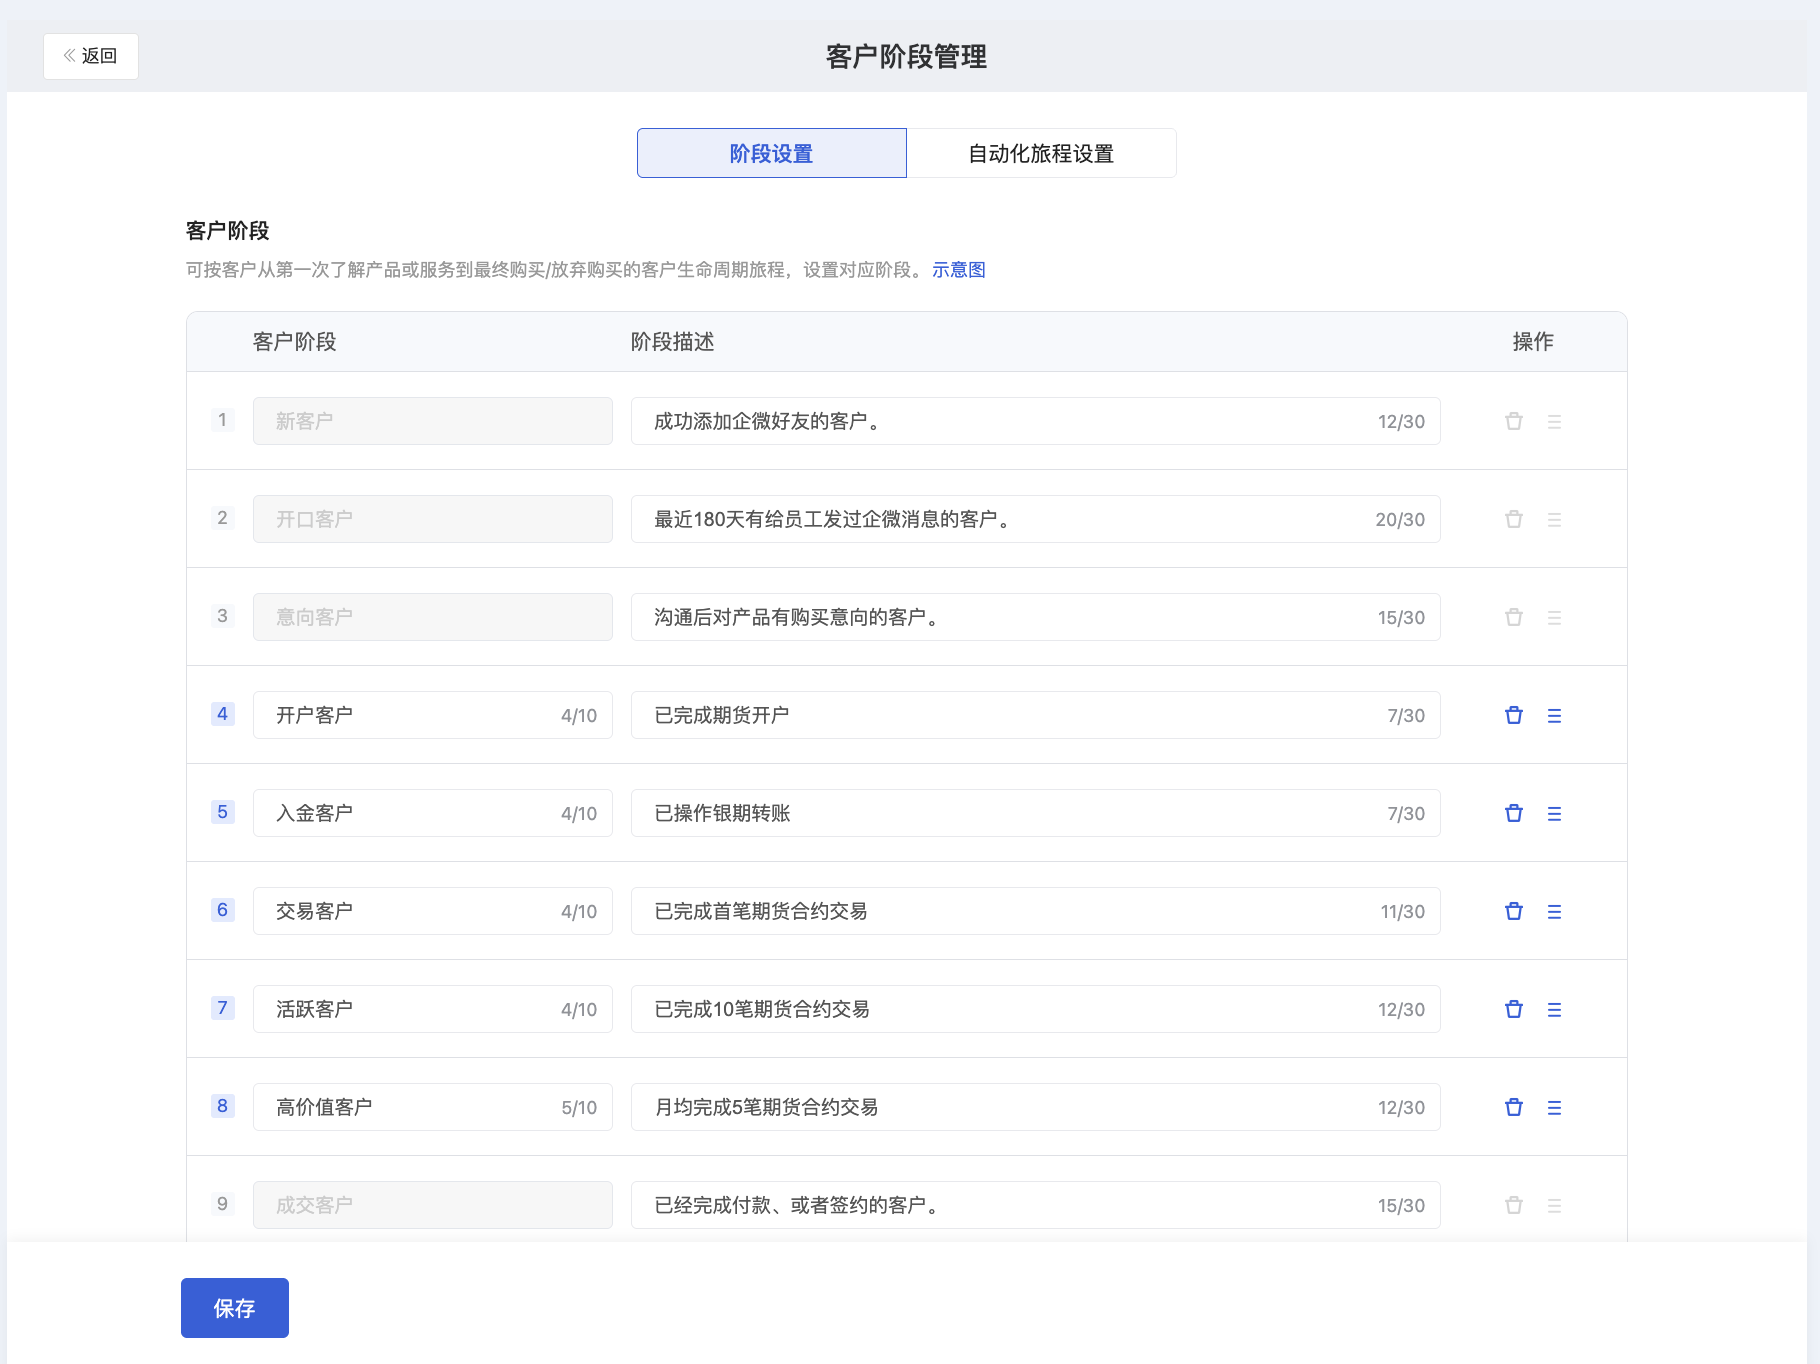The image size is (1820, 1364).
Task: Open the 示意图 link
Action: click(x=959, y=270)
